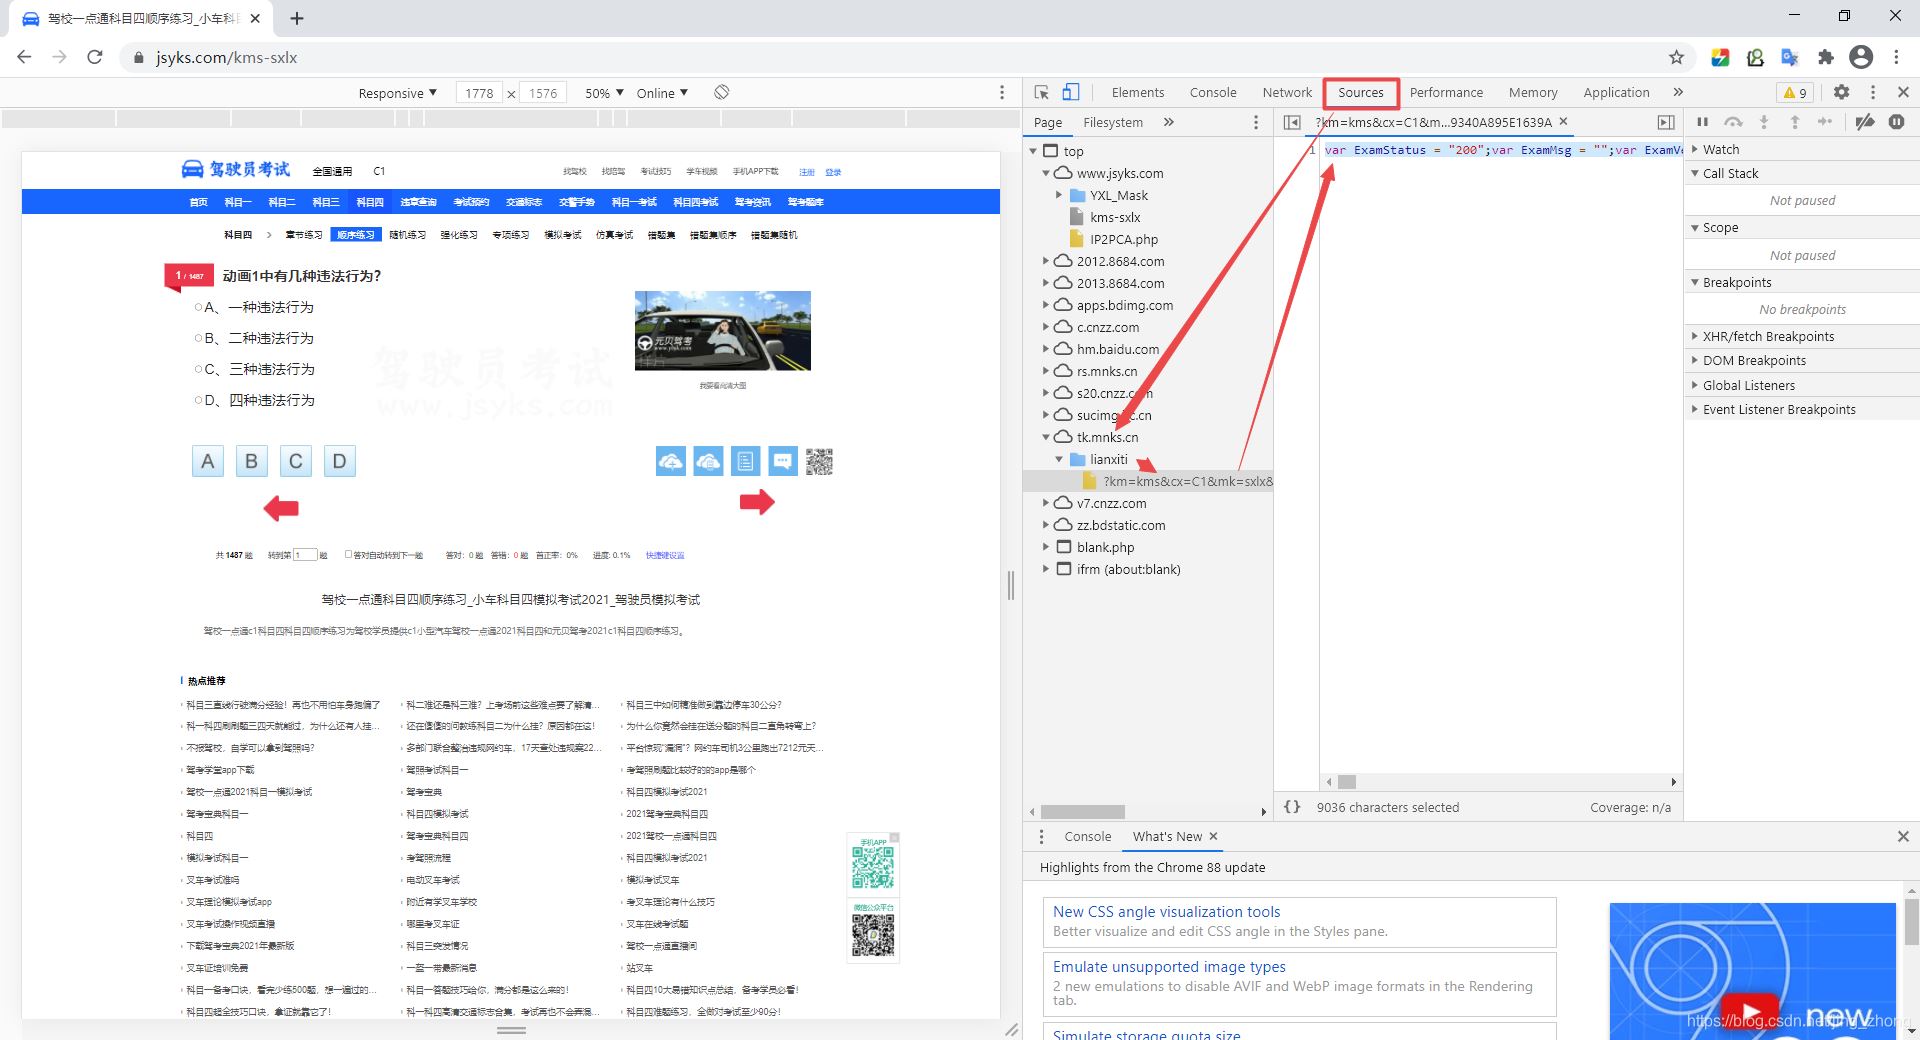Toggle deactivate breakpoints icon
The height and width of the screenshot is (1040, 1920).
click(x=1865, y=122)
